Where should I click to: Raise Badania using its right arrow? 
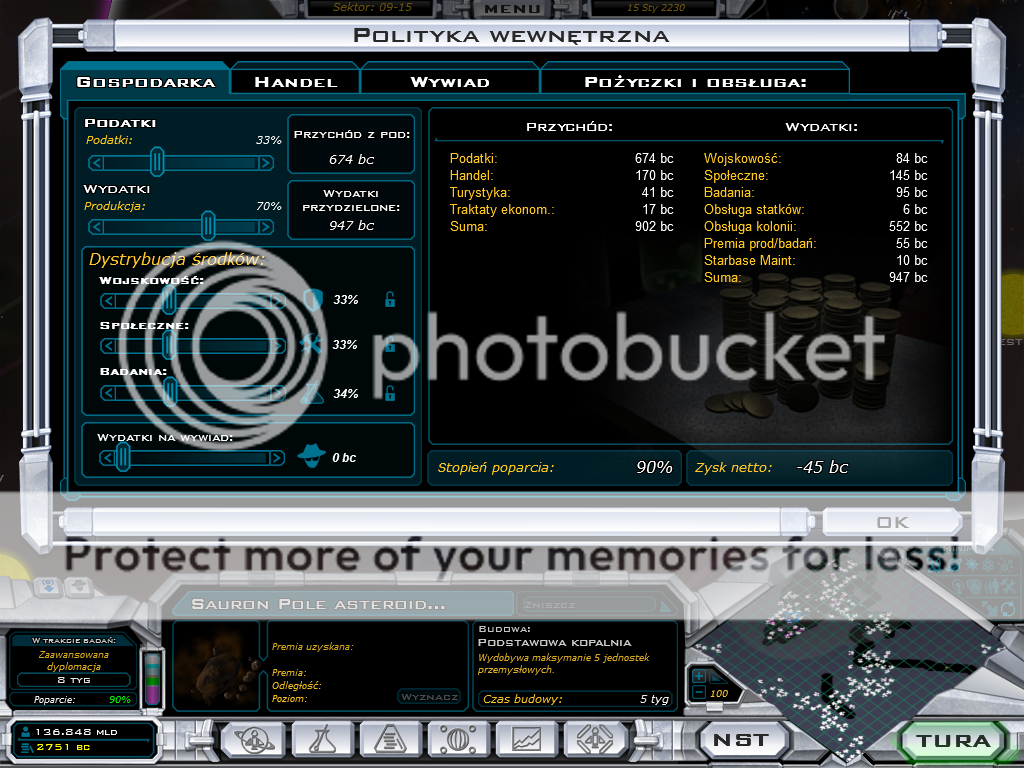(x=278, y=393)
